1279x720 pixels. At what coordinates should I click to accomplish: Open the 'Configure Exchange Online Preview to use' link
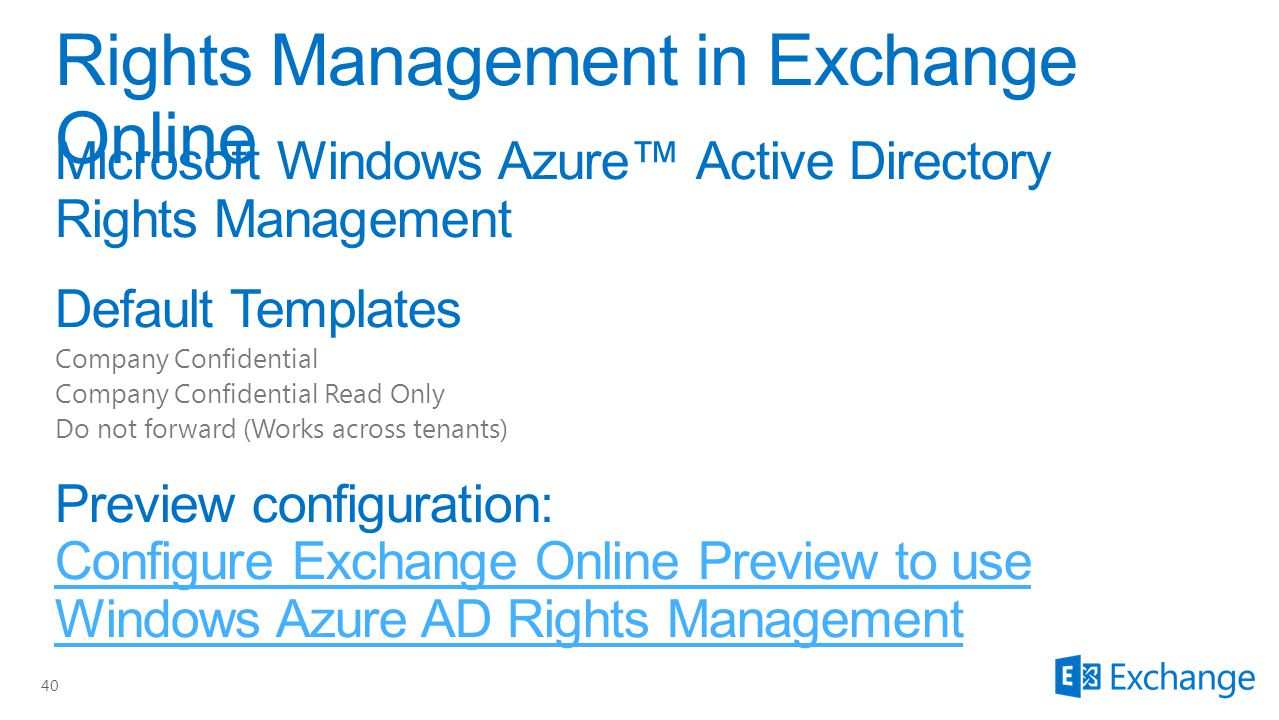(x=543, y=561)
